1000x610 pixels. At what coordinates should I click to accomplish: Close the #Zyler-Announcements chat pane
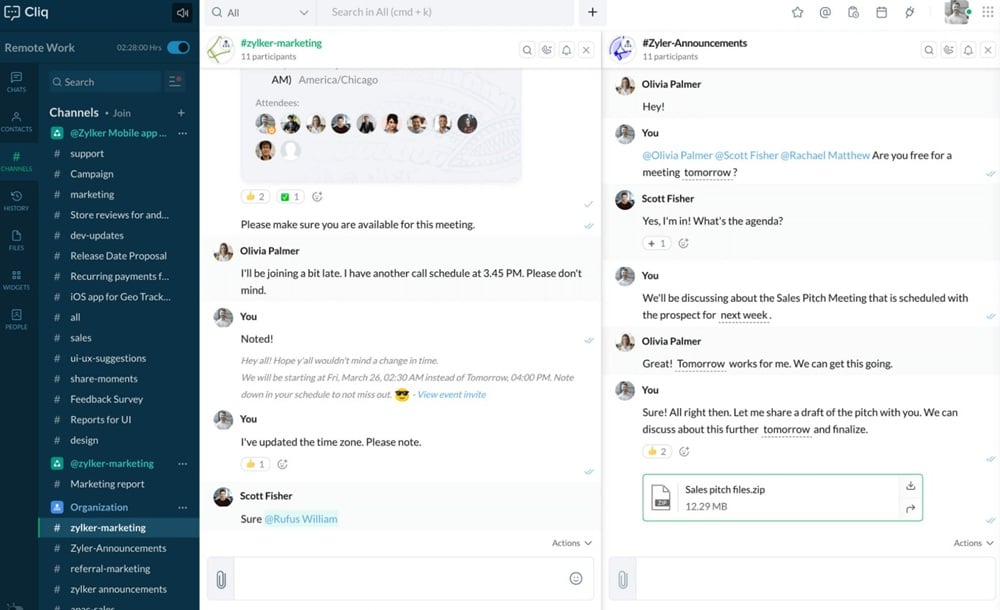[988, 50]
